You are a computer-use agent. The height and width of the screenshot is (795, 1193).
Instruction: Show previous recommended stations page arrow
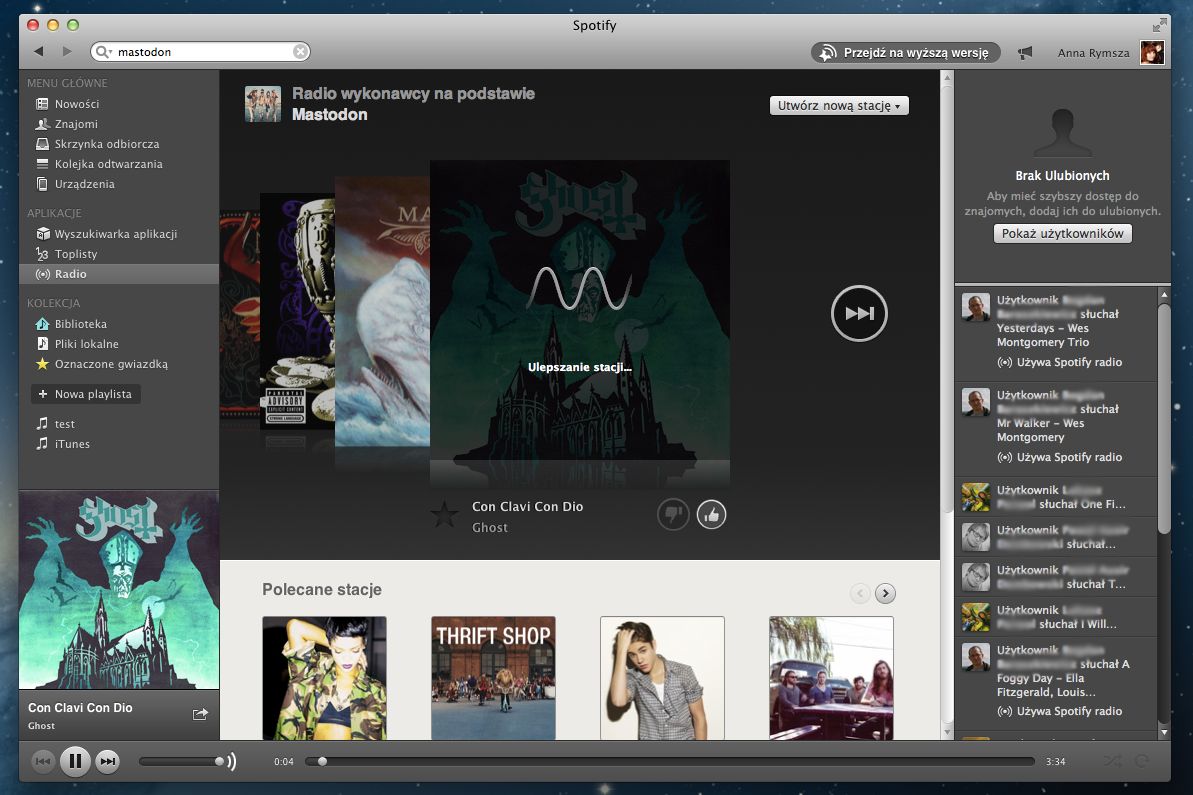pyautogui.click(x=860, y=593)
